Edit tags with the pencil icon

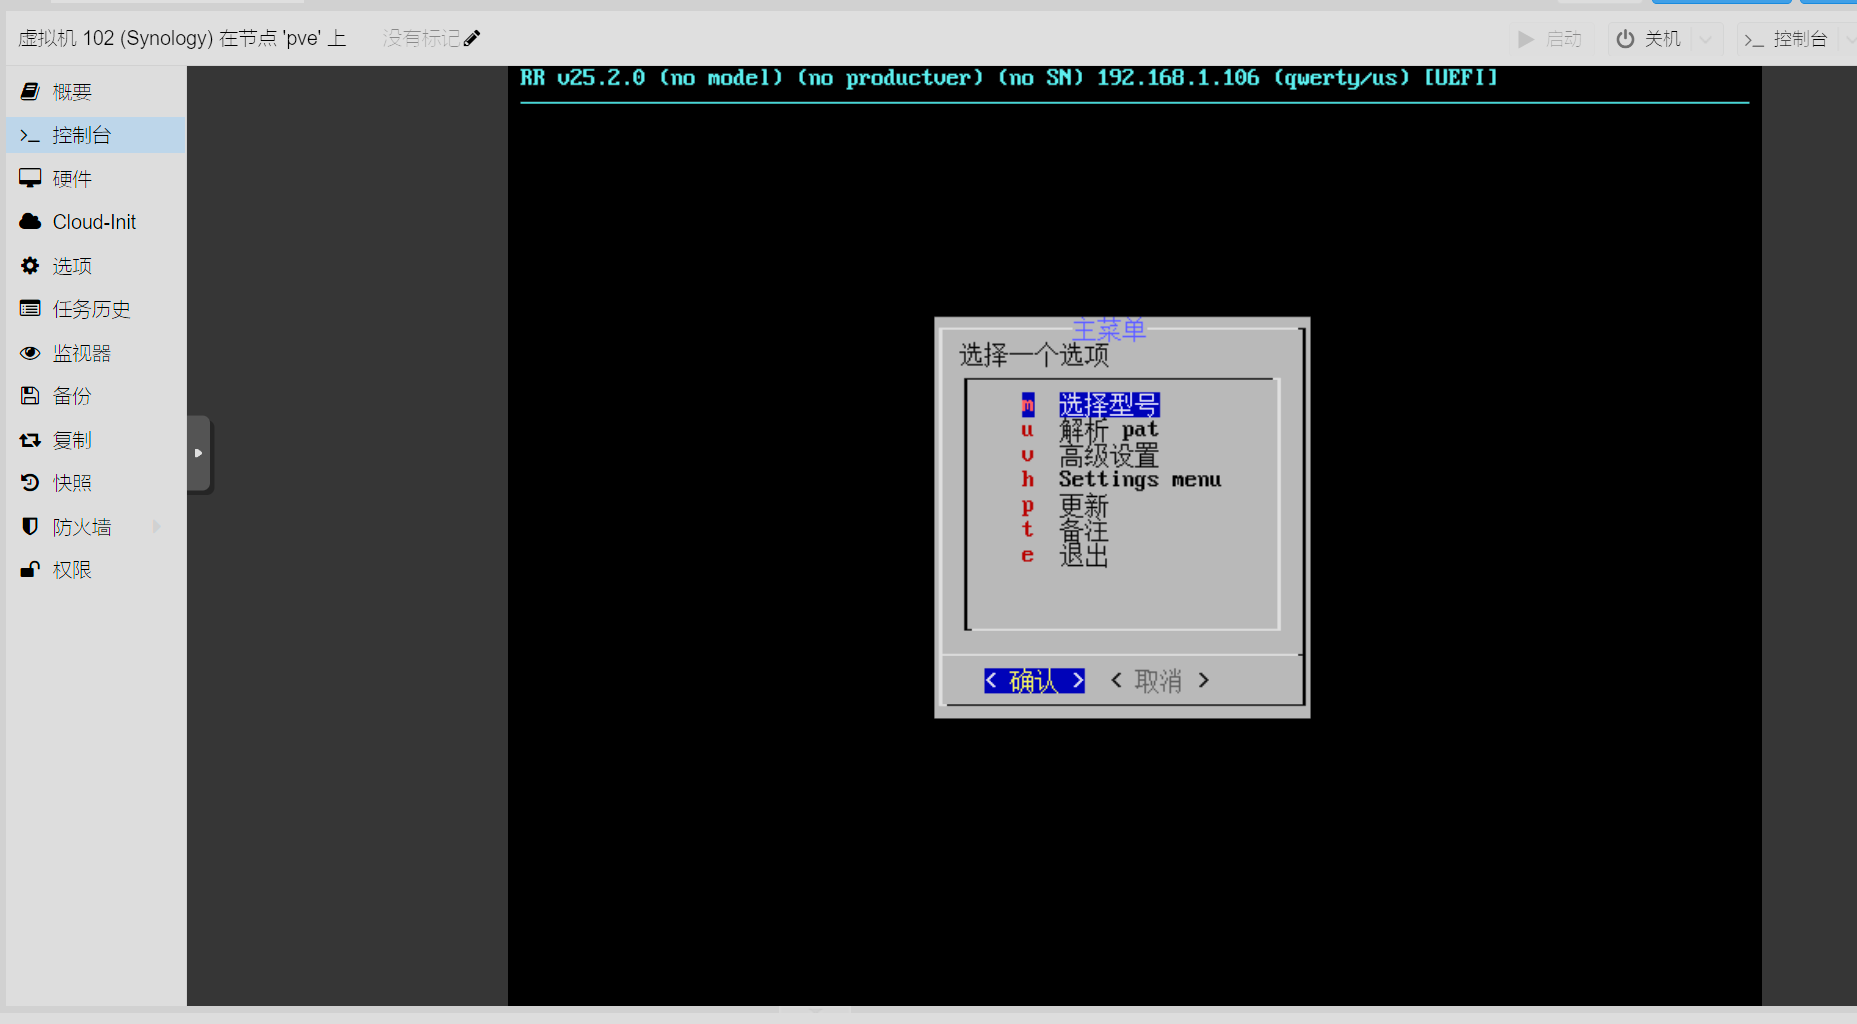click(472, 38)
